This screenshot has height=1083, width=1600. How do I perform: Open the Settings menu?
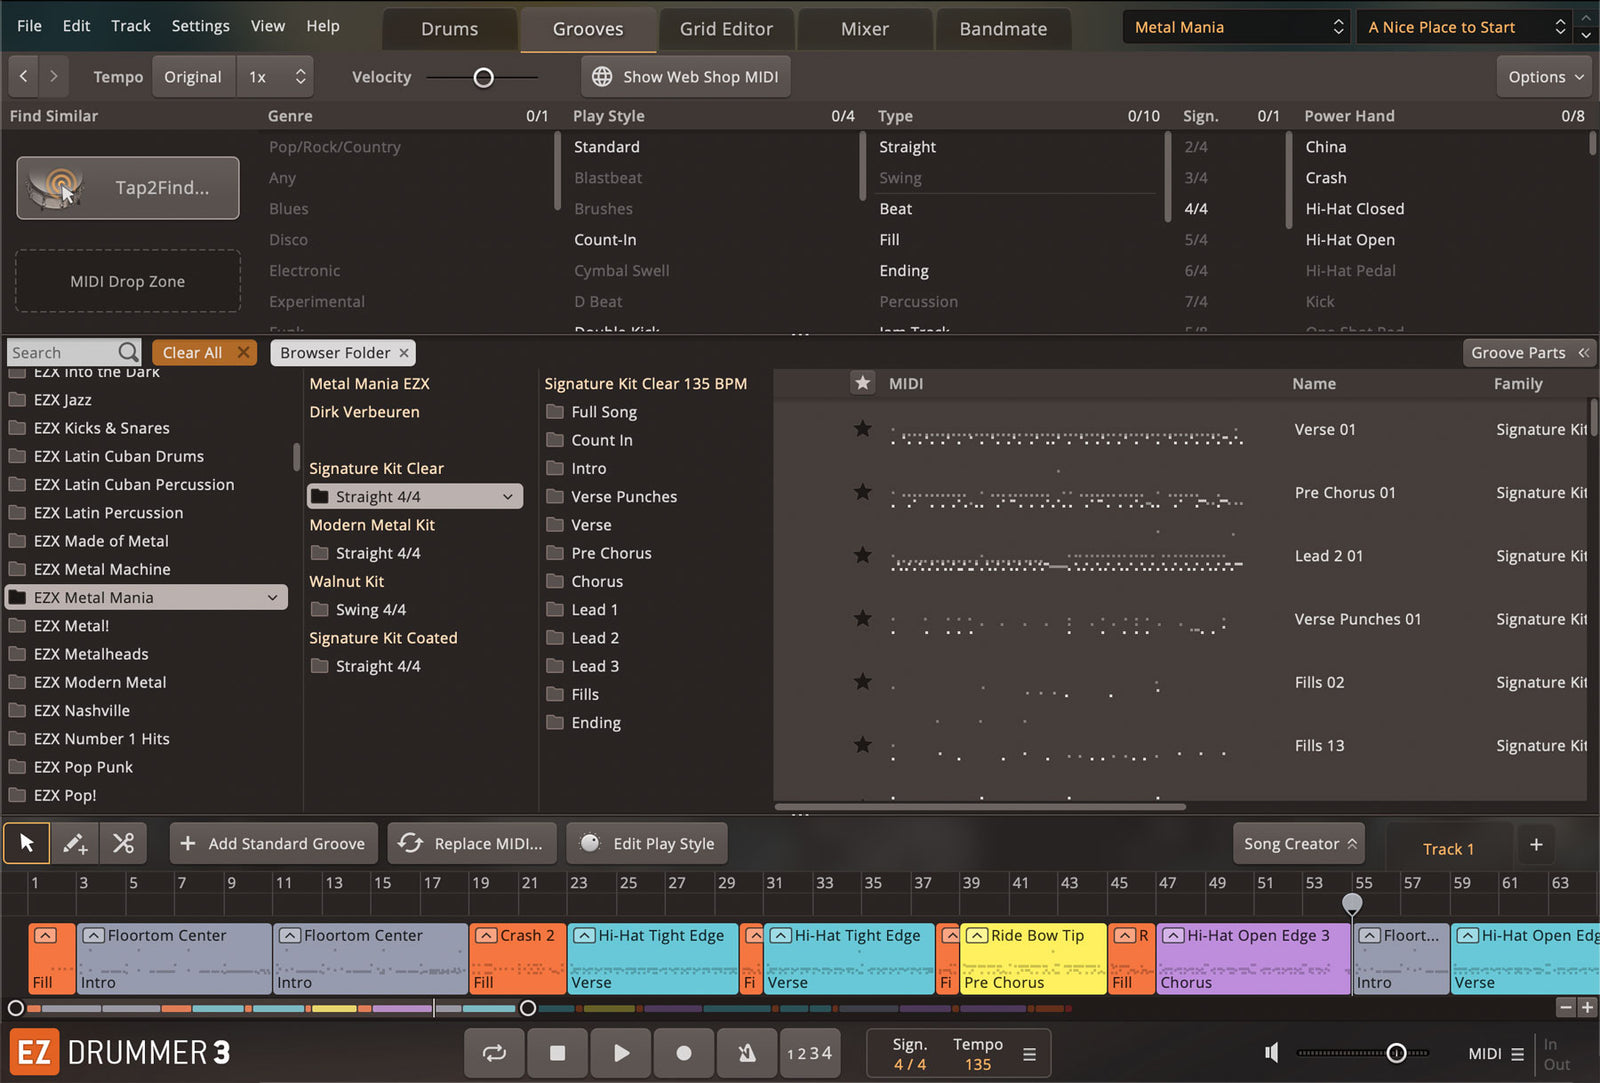pyautogui.click(x=200, y=26)
